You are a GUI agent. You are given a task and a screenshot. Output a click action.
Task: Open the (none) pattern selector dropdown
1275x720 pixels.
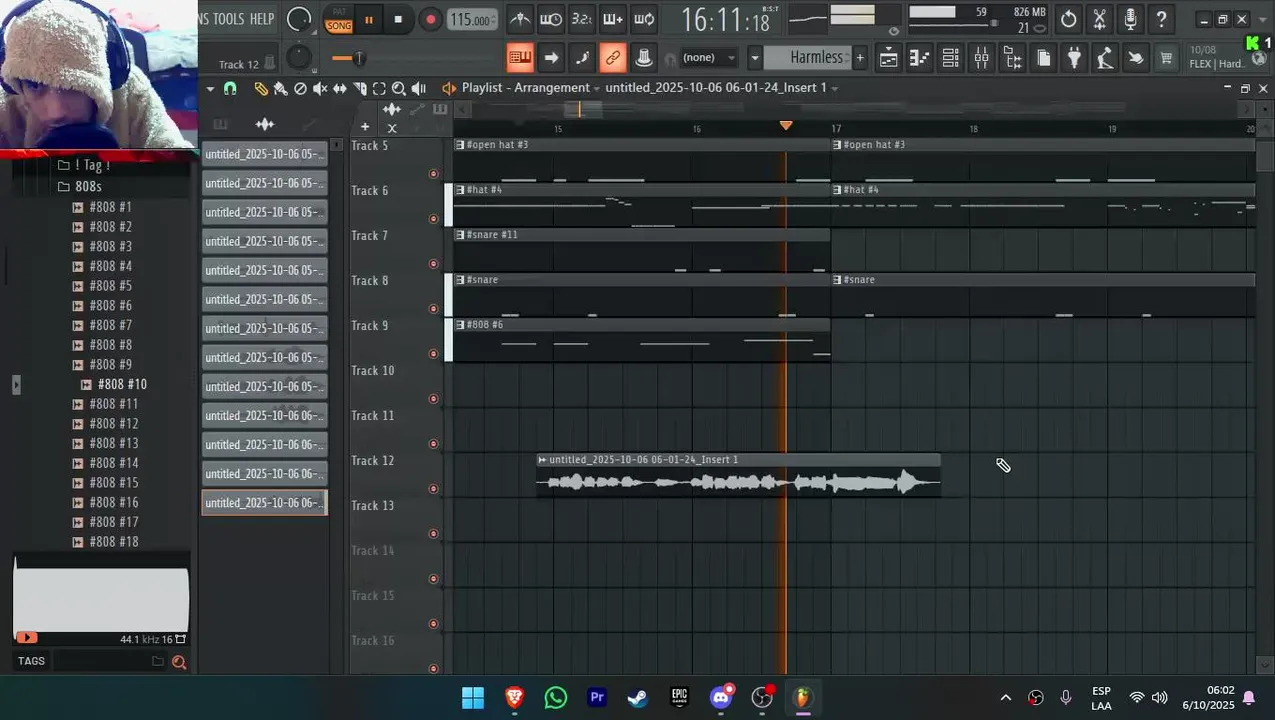[x=709, y=58]
